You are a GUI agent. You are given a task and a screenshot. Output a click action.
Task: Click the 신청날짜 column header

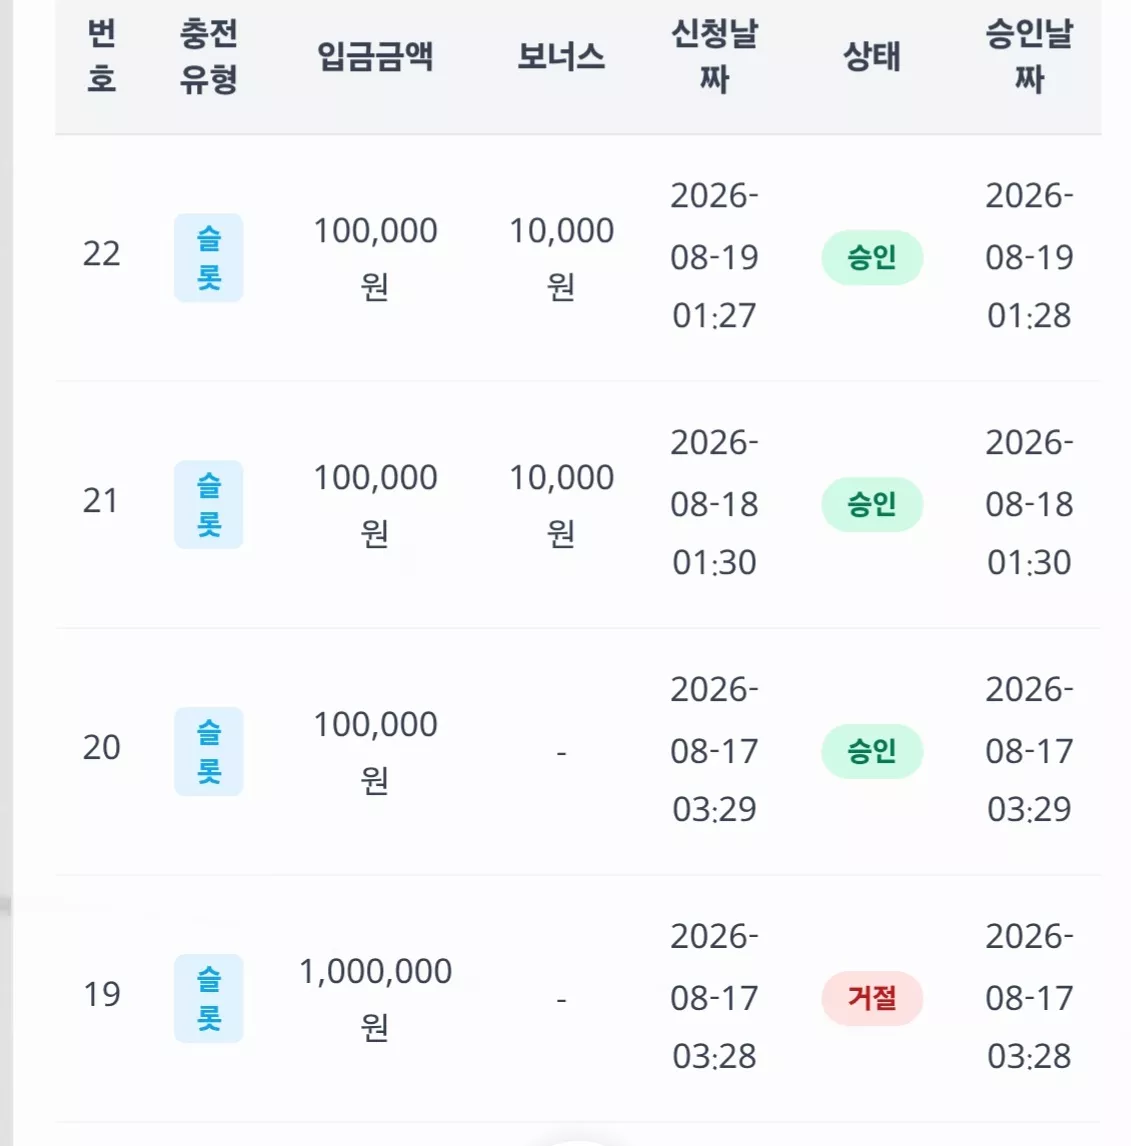pyautogui.click(x=714, y=56)
